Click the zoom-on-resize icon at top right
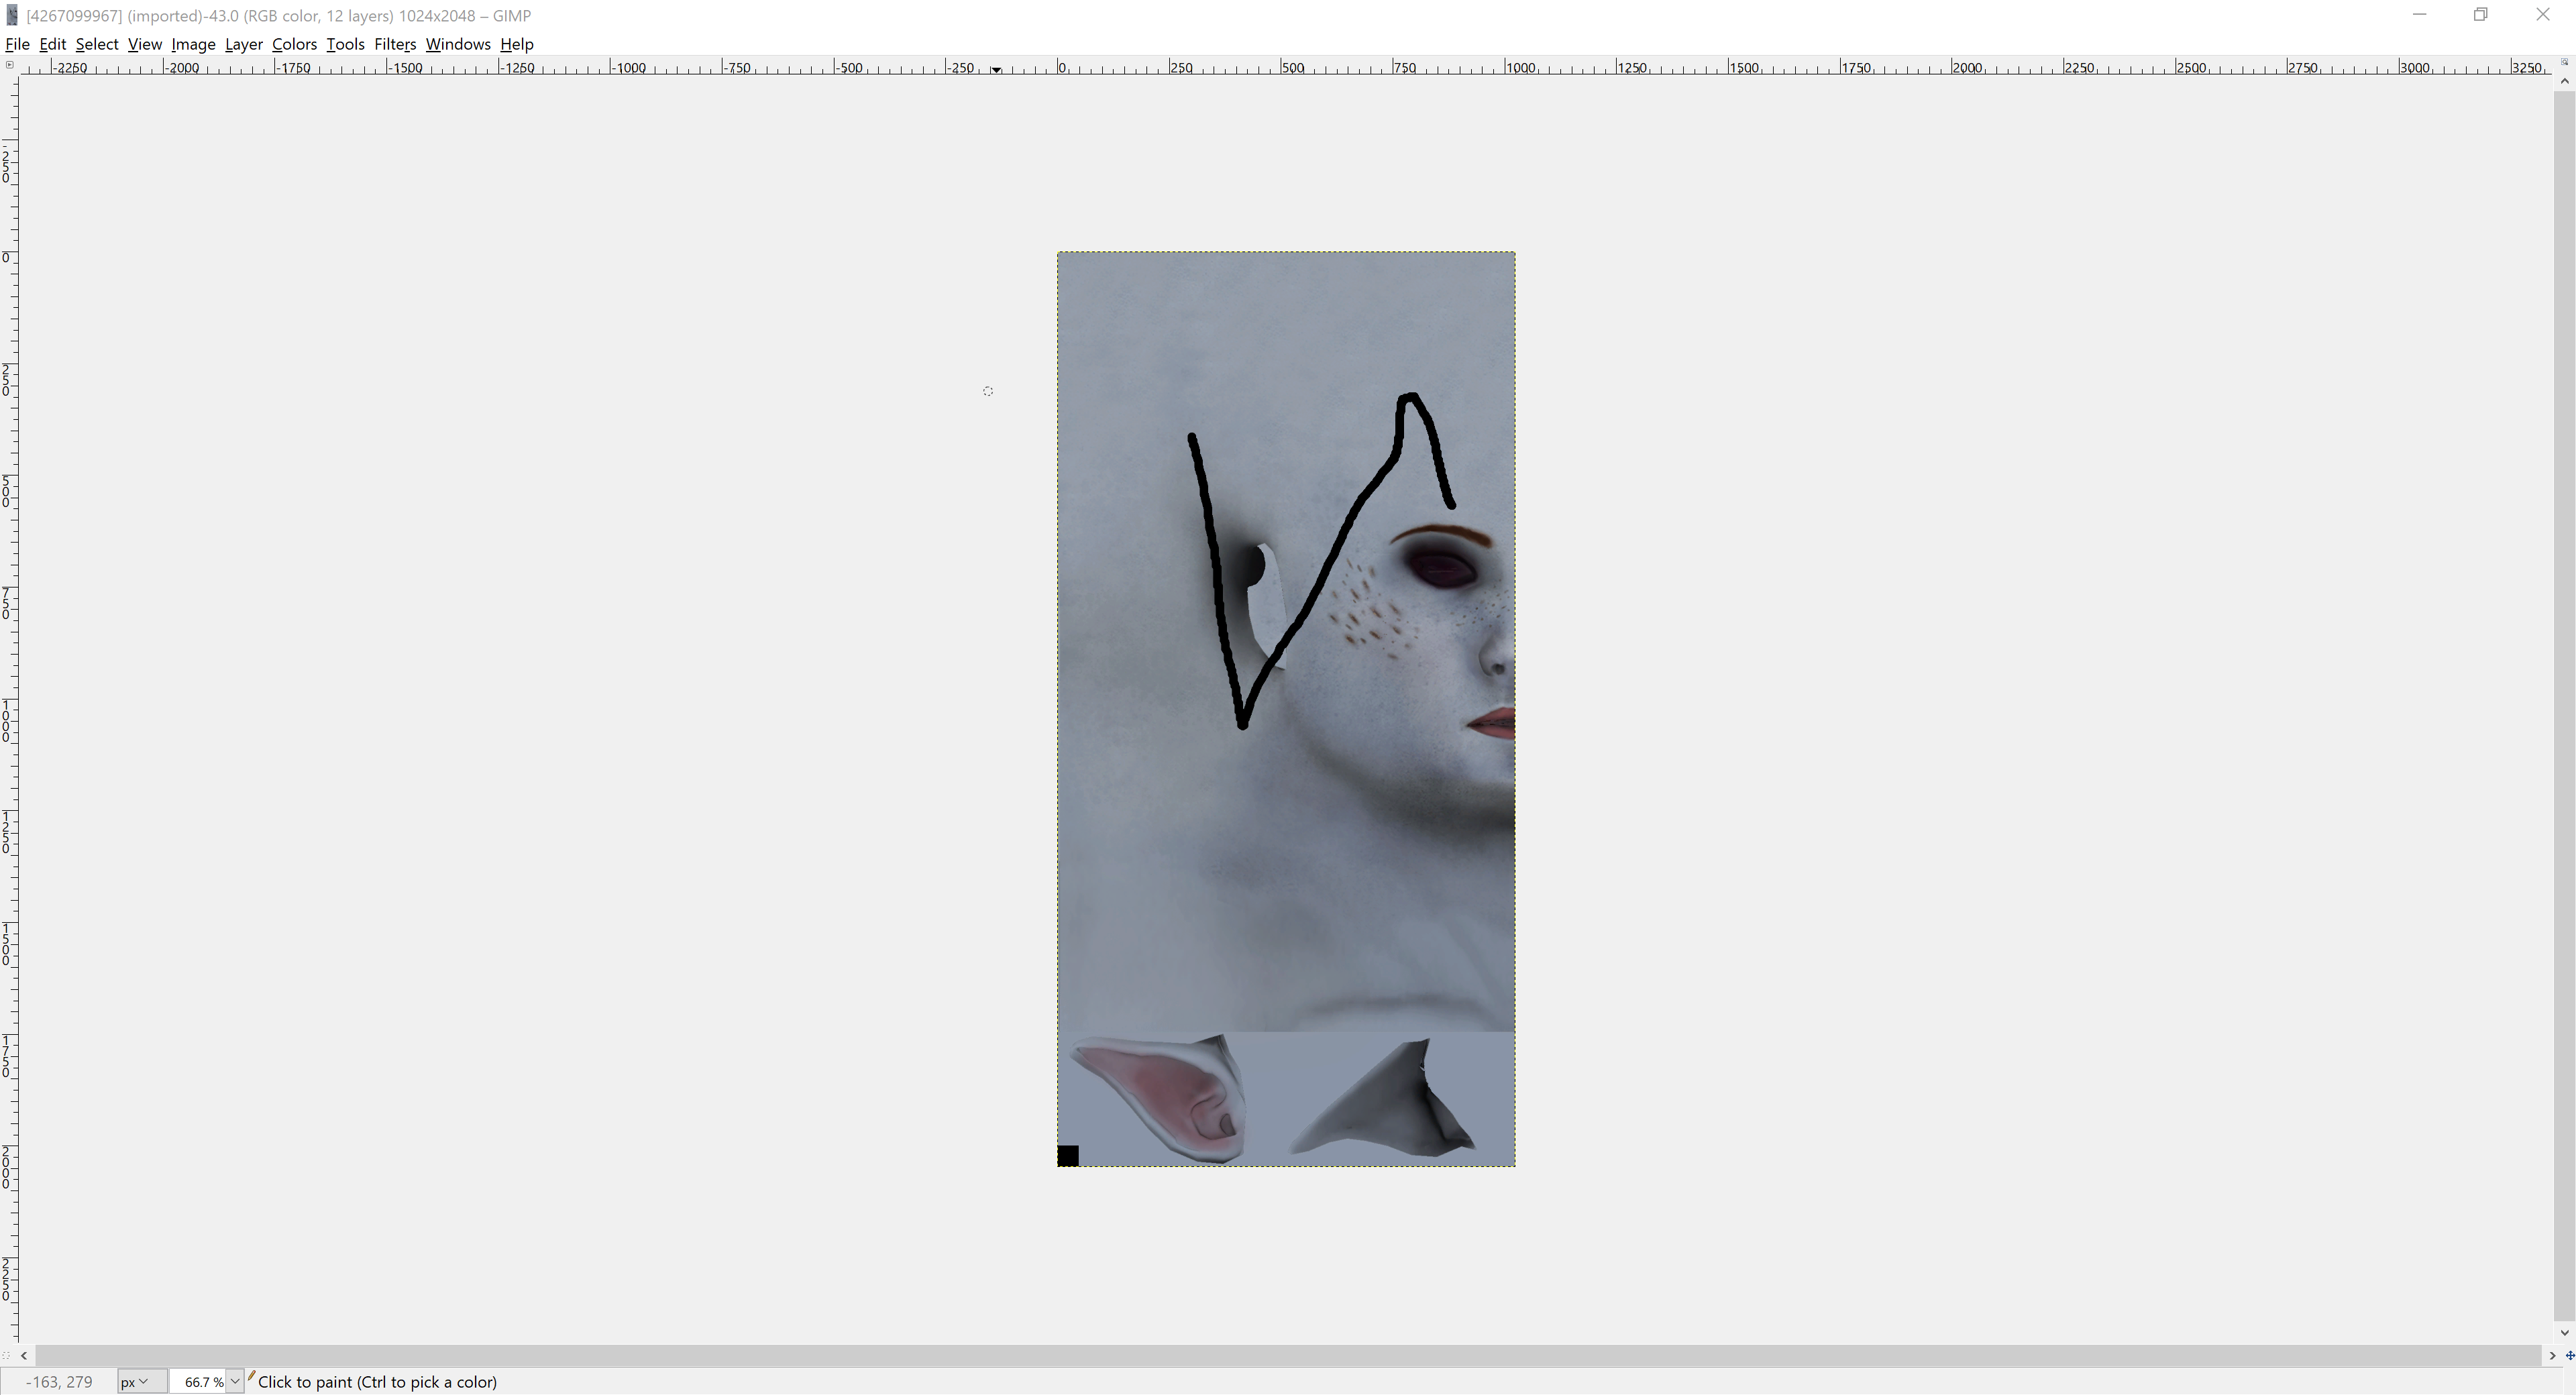 coord(2564,63)
